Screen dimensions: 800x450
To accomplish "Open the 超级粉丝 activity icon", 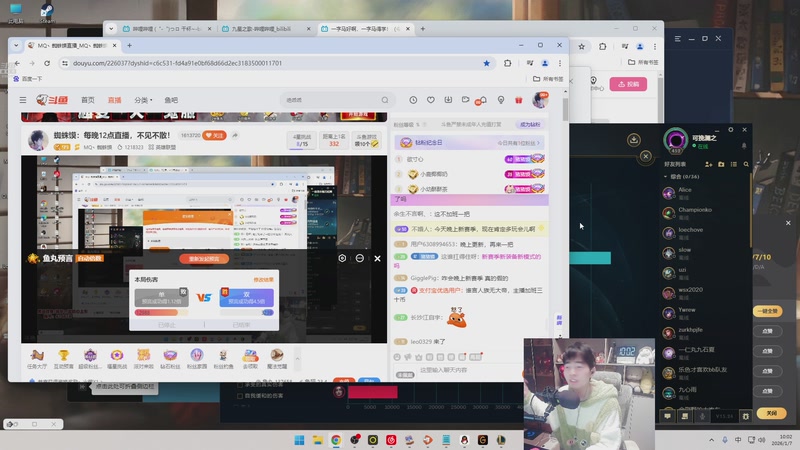I will click(90, 359).
